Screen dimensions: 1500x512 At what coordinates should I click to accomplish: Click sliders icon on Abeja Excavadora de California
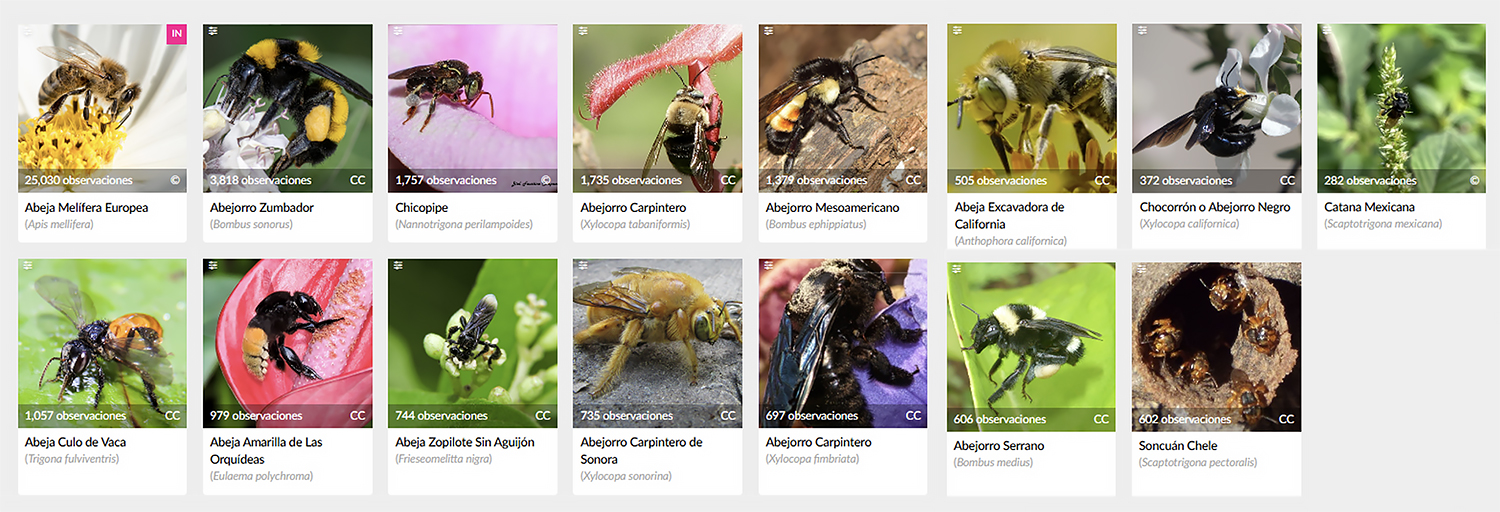[957, 31]
